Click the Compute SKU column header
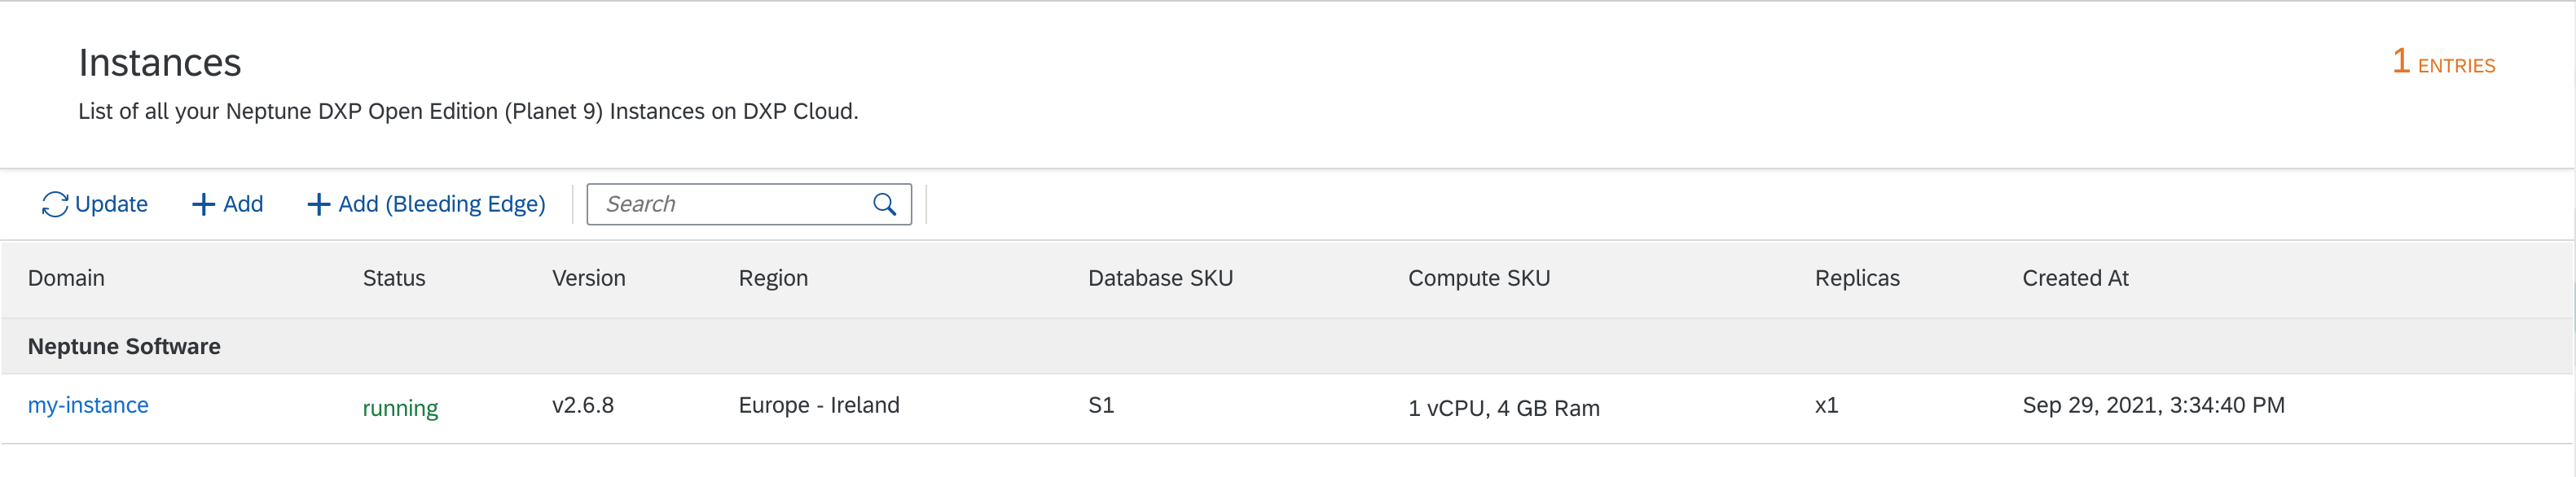The width and height of the screenshot is (2576, 477). pos(1479,278)
